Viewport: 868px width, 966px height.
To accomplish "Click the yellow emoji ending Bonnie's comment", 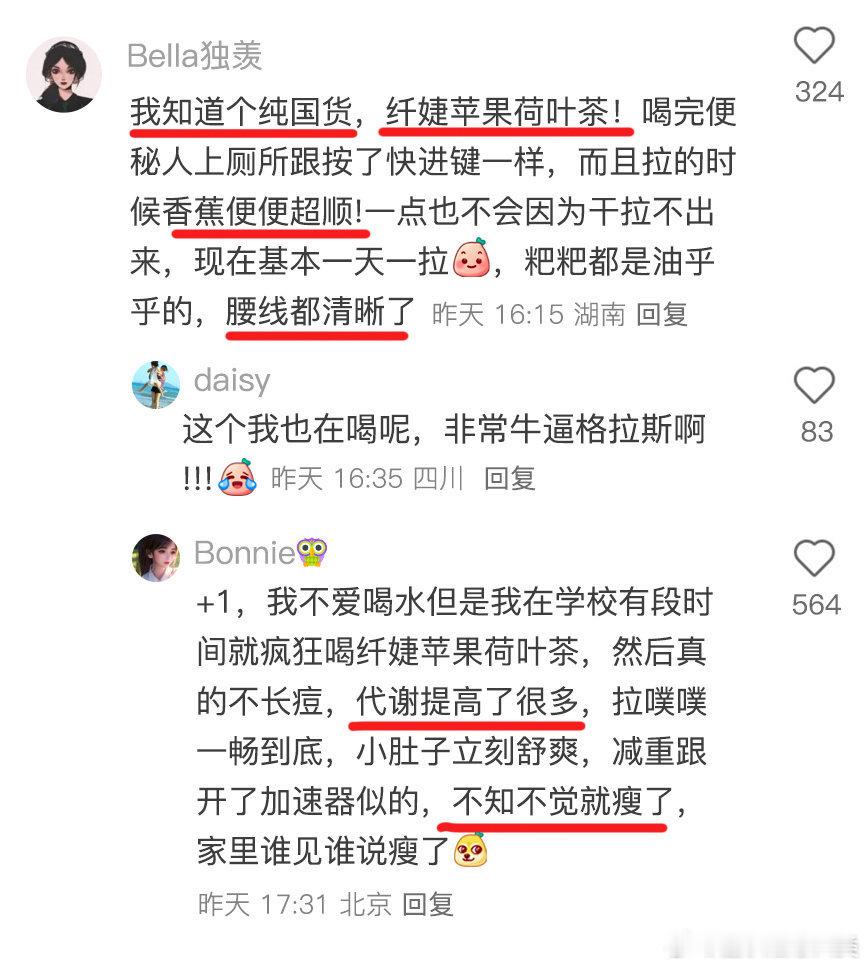I will [471, 850].
